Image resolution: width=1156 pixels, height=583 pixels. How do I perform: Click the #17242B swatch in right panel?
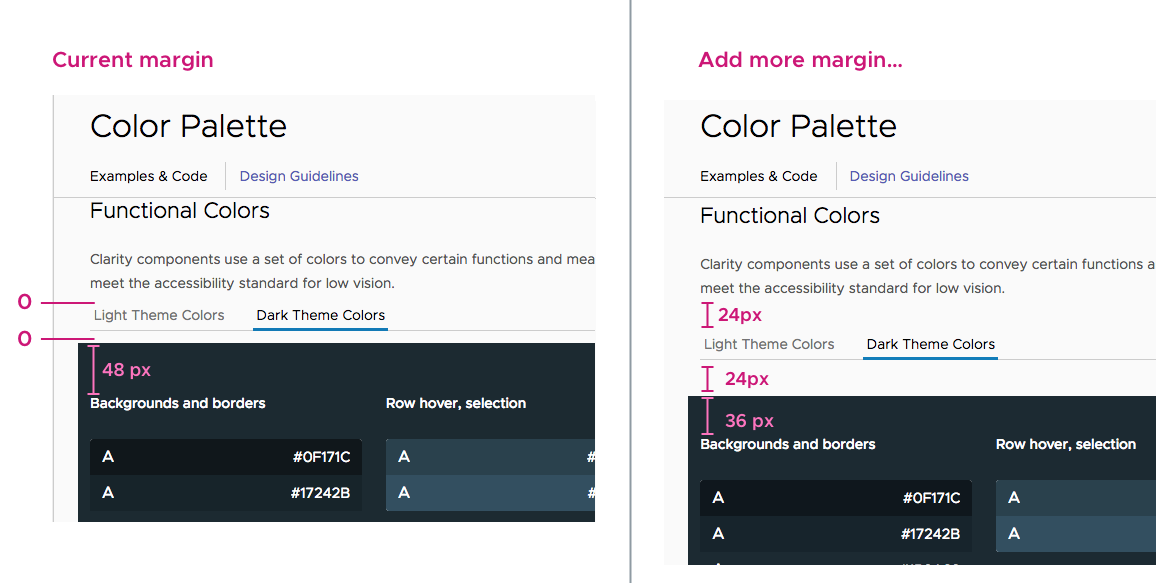click(x=835, y=534)
